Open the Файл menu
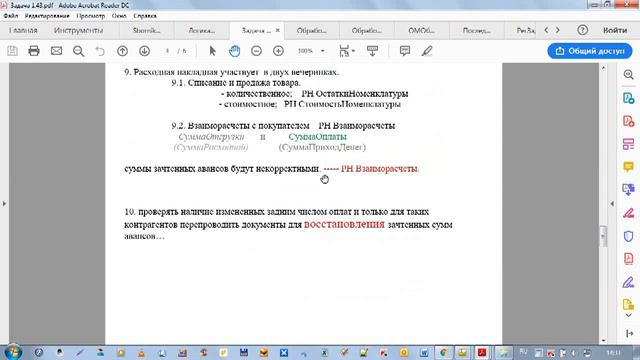Viewport: 640px width, 360px height. pos(11,16)
